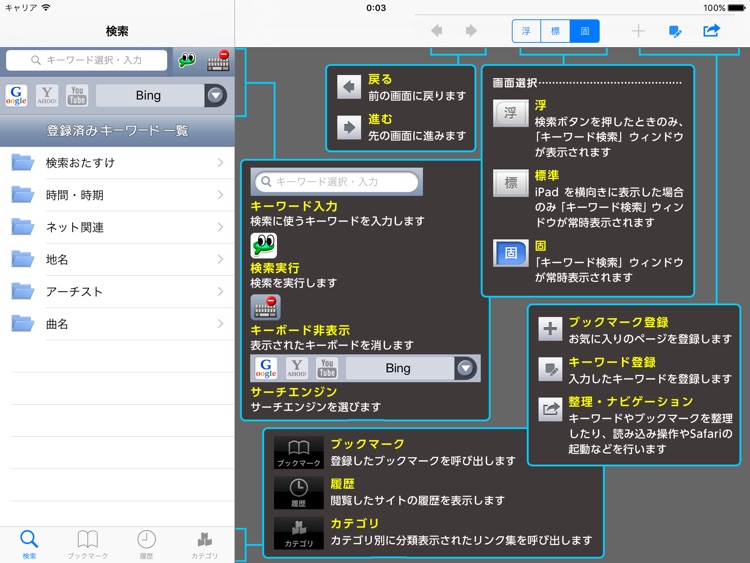Switch to 標 standard screen mode

[555, 31]
